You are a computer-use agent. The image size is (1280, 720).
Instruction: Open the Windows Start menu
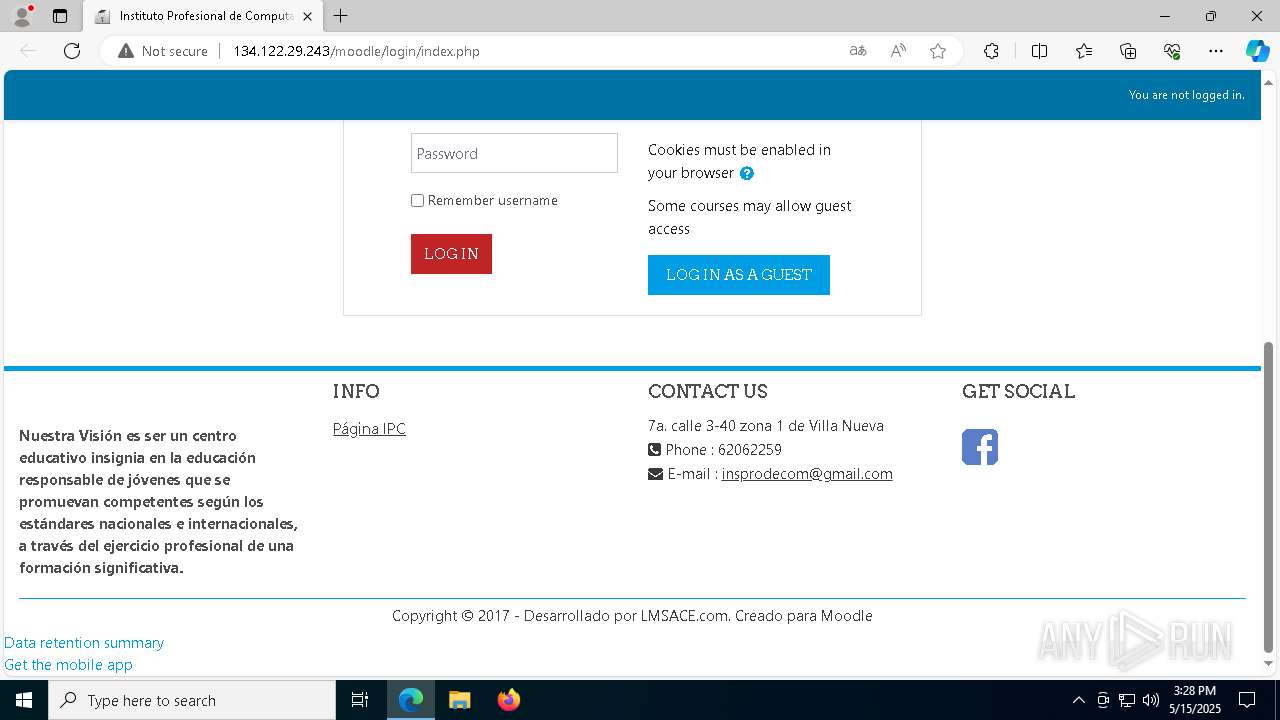24,700
